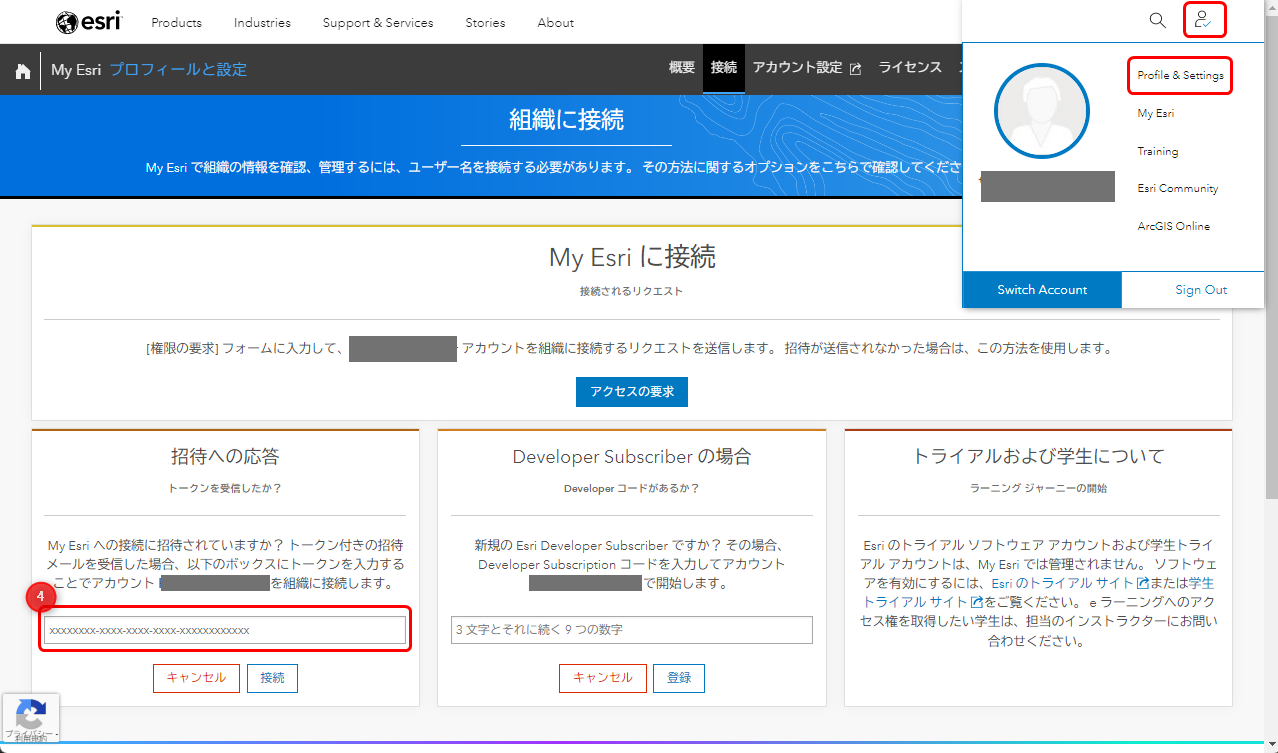This screenshot has height=753, width=1278.
Task: Click the Sign Out button
Action: (x=1201, y=290)
